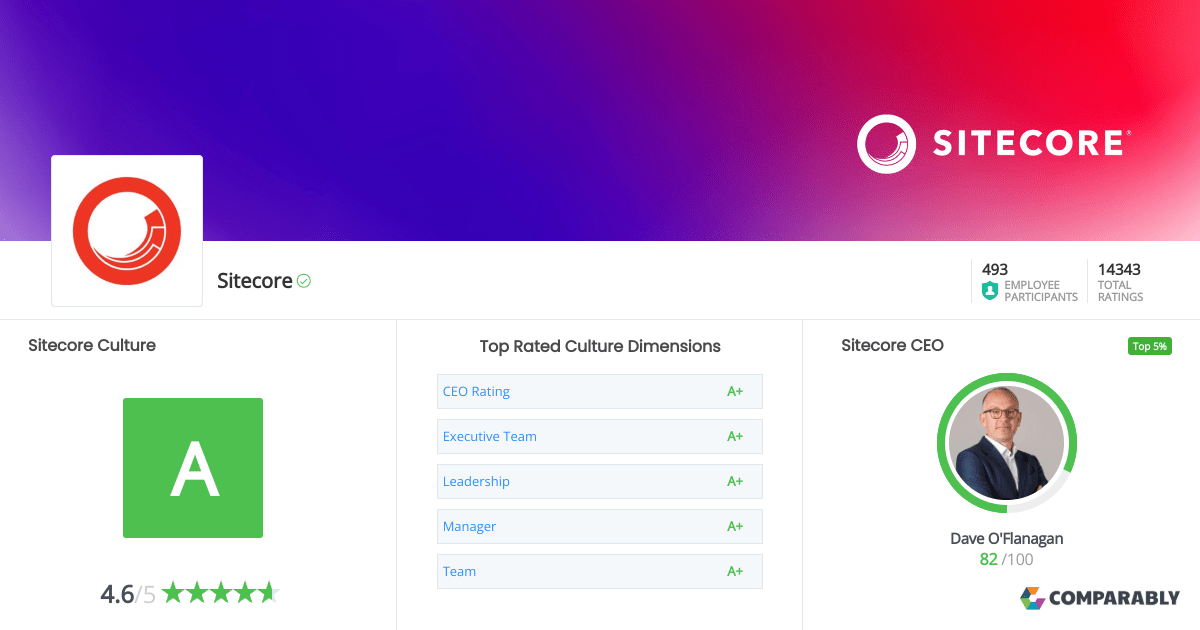
Task: Open the Comparably logo
Action: [1100, 598]
